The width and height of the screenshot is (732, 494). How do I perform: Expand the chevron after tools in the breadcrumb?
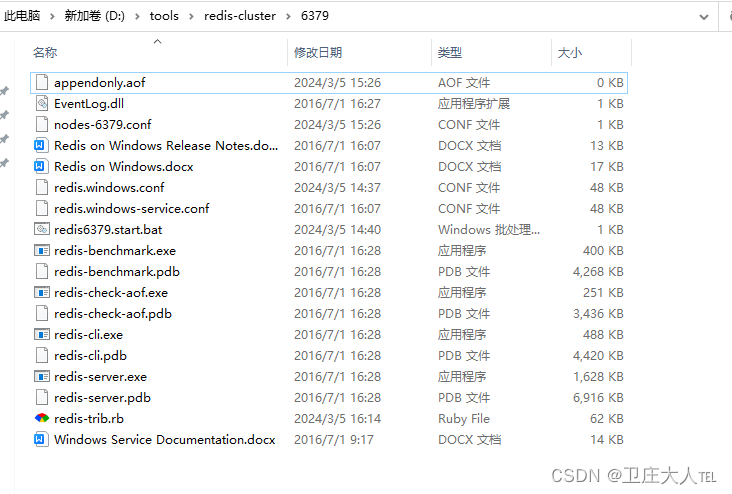point(191,16)
